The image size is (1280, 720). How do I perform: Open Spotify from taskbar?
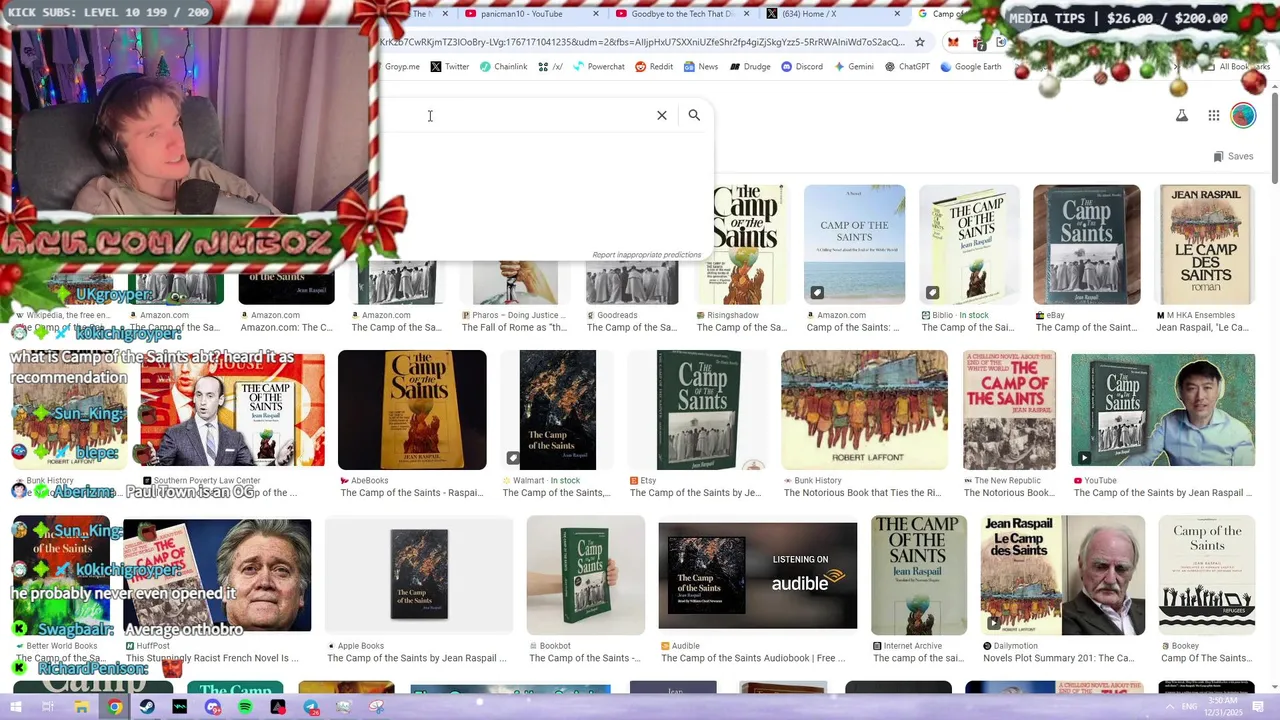tap(245, 707)
